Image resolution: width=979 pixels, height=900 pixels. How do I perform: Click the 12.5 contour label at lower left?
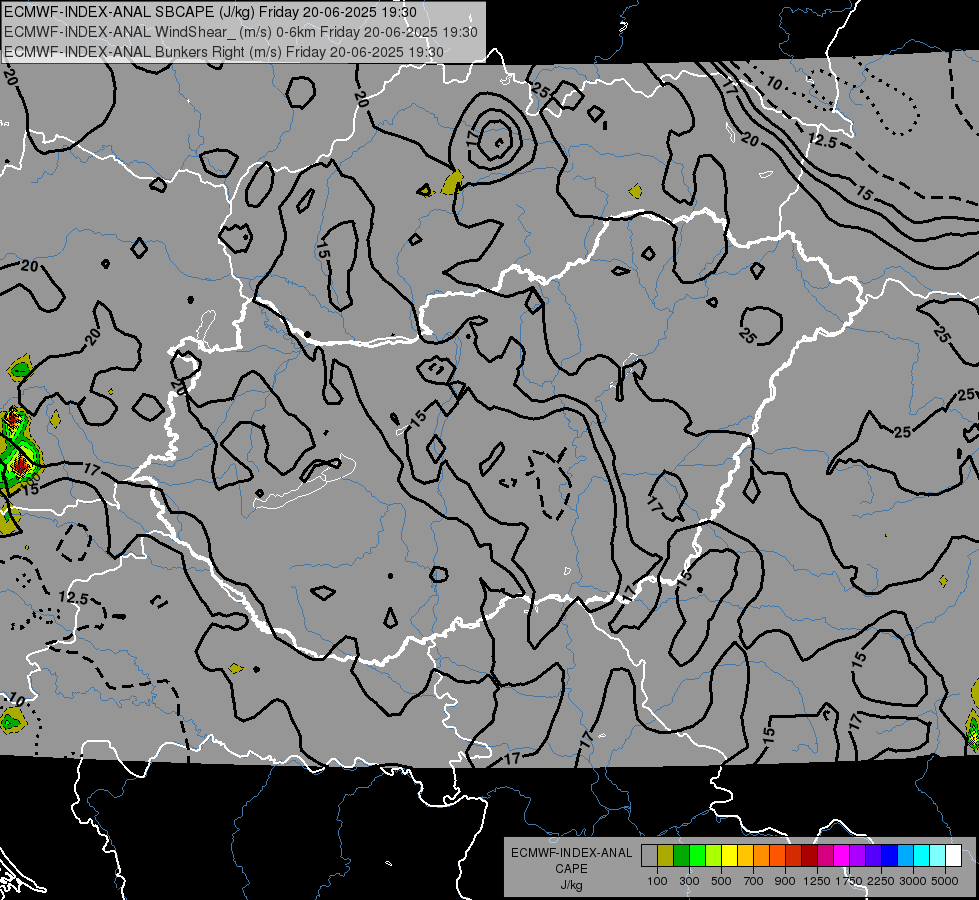pos(74,598)
